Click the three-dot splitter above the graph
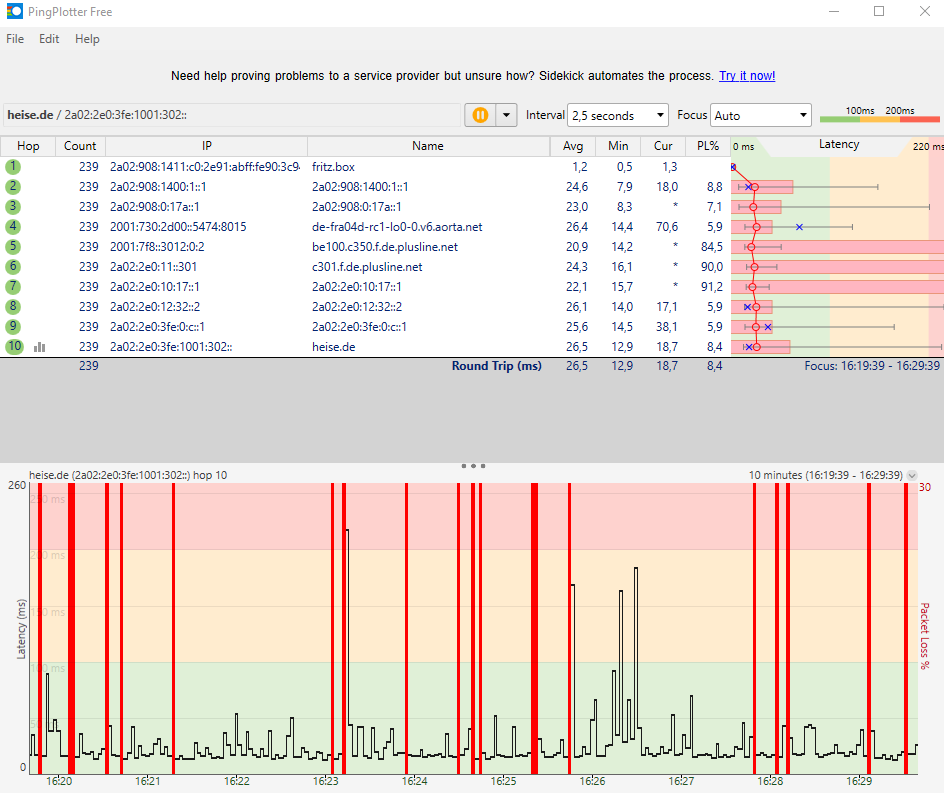This screenshot has height=793, width=944. pos(473,466)
